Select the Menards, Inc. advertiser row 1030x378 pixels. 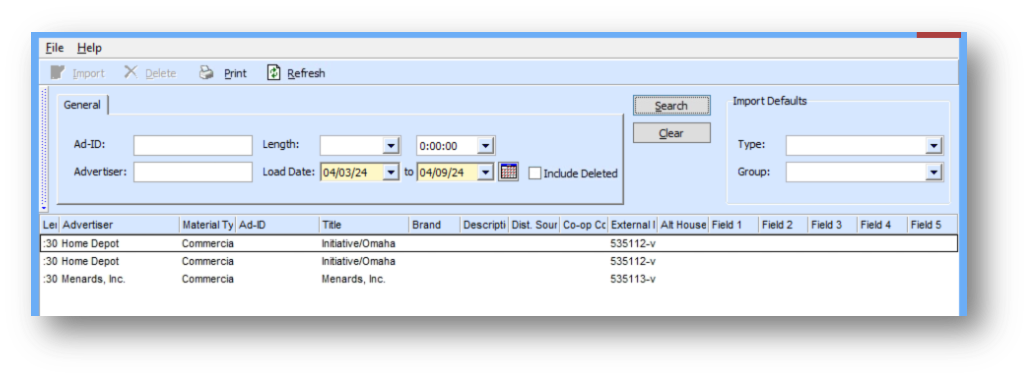pos(499,279)
